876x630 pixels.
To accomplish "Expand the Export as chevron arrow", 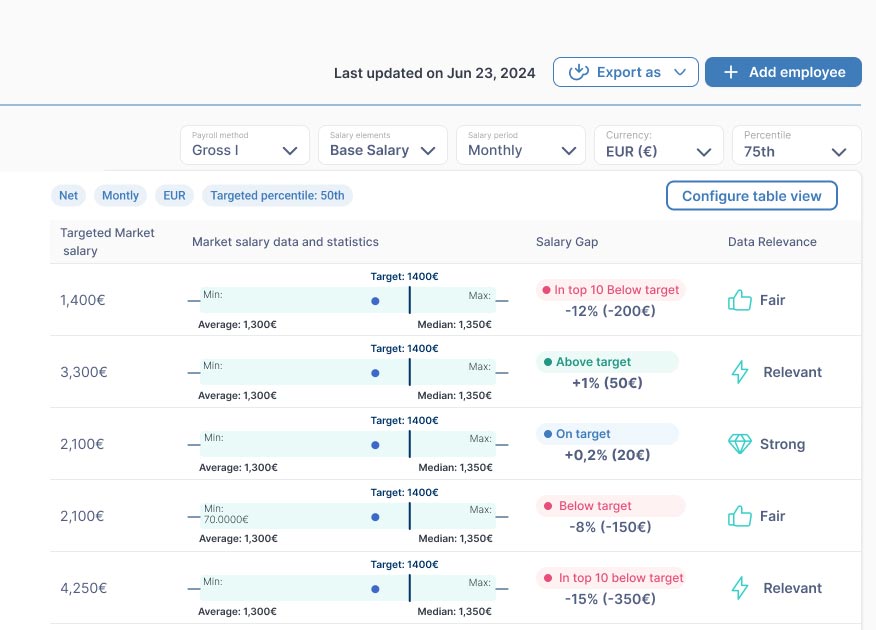I will (680, 72).
